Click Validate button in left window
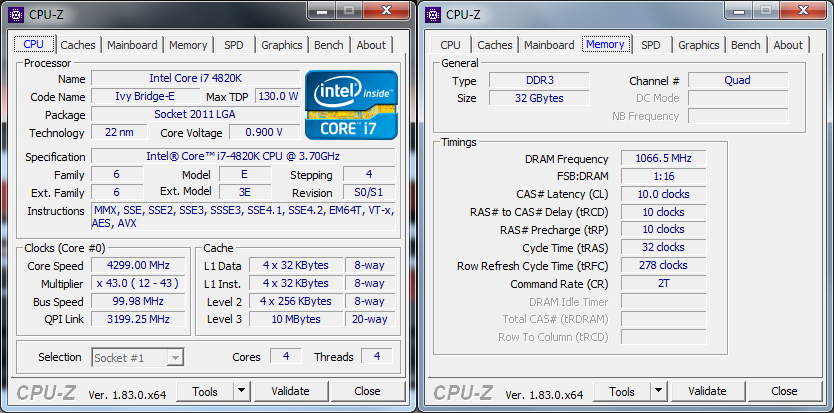This screenshot has height=413, width=834. pos(290,391)
